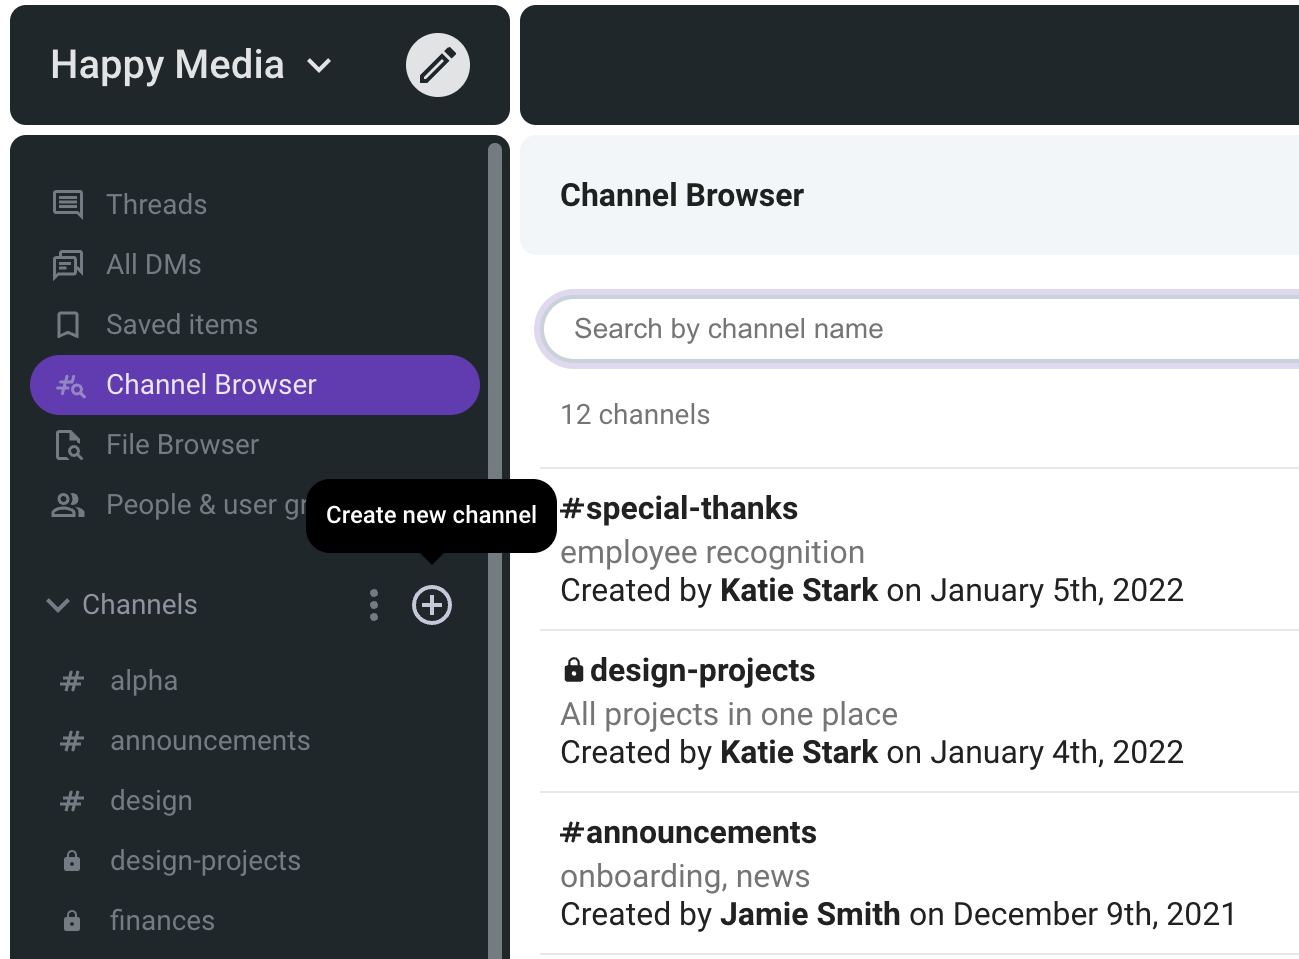Open Channels section three-dot options menu
Image resolution: width=1299 pixels, height=959 pixels.
[x=374, y=605]
